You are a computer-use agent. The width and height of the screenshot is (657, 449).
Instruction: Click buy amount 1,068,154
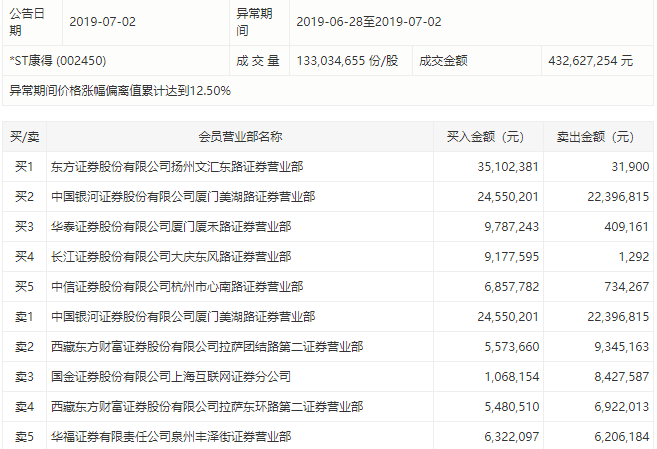coord(512,377)
